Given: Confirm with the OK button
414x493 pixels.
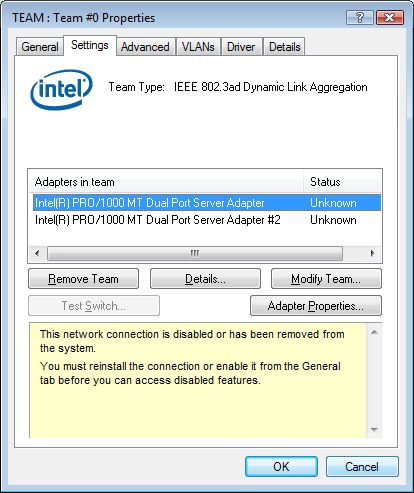Looking at the screenshot, I should point(281,466).
